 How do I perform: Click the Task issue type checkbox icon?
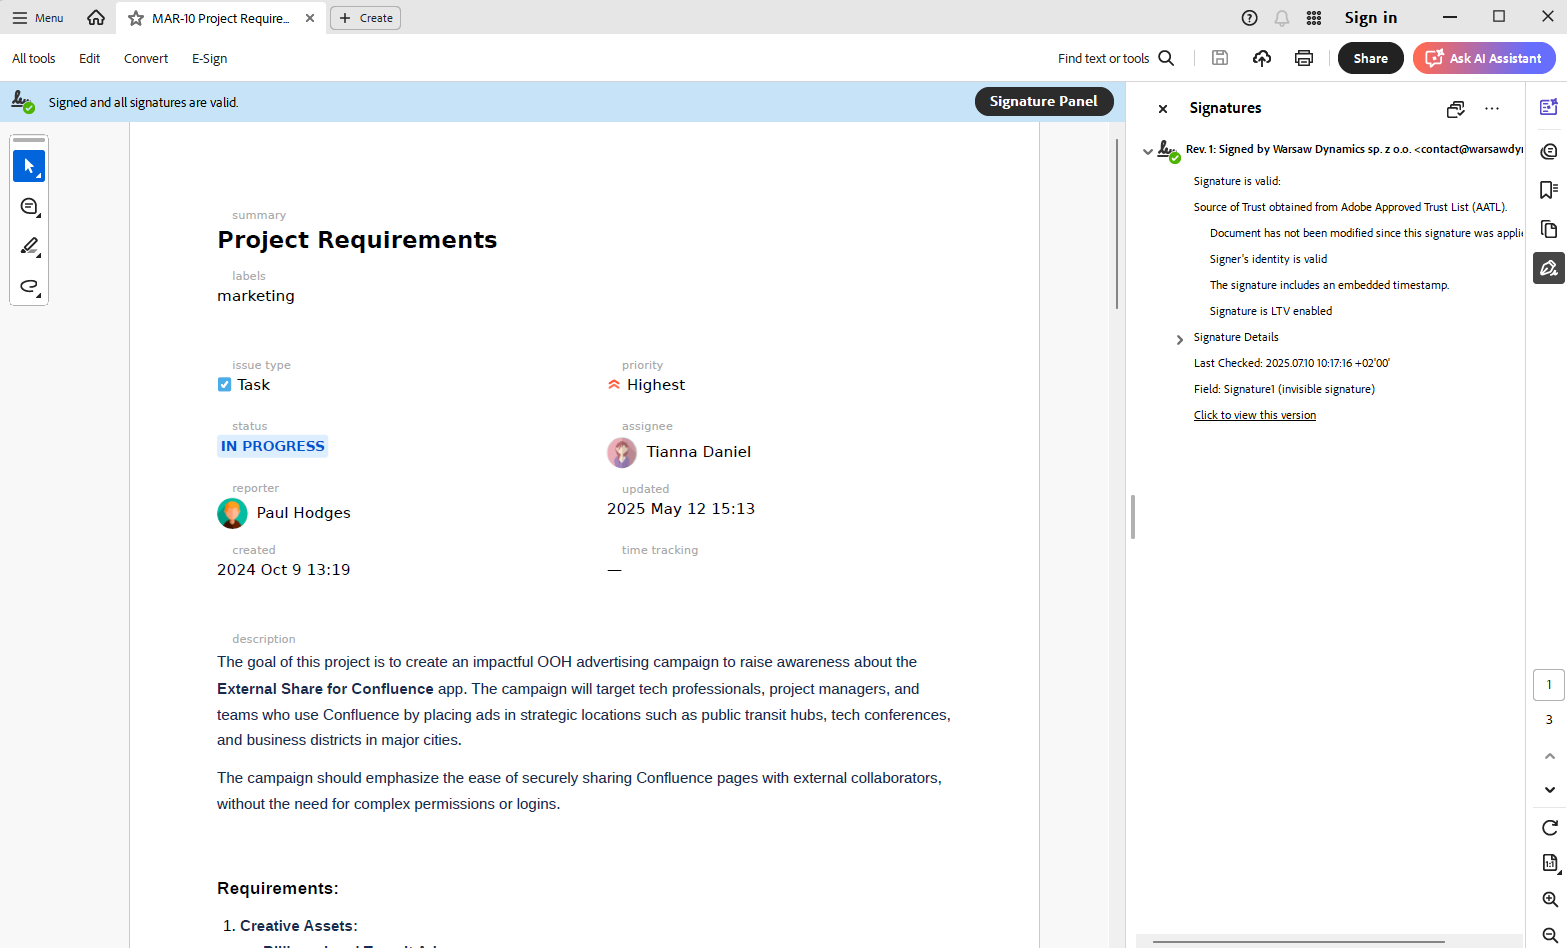tap(224, 385)
